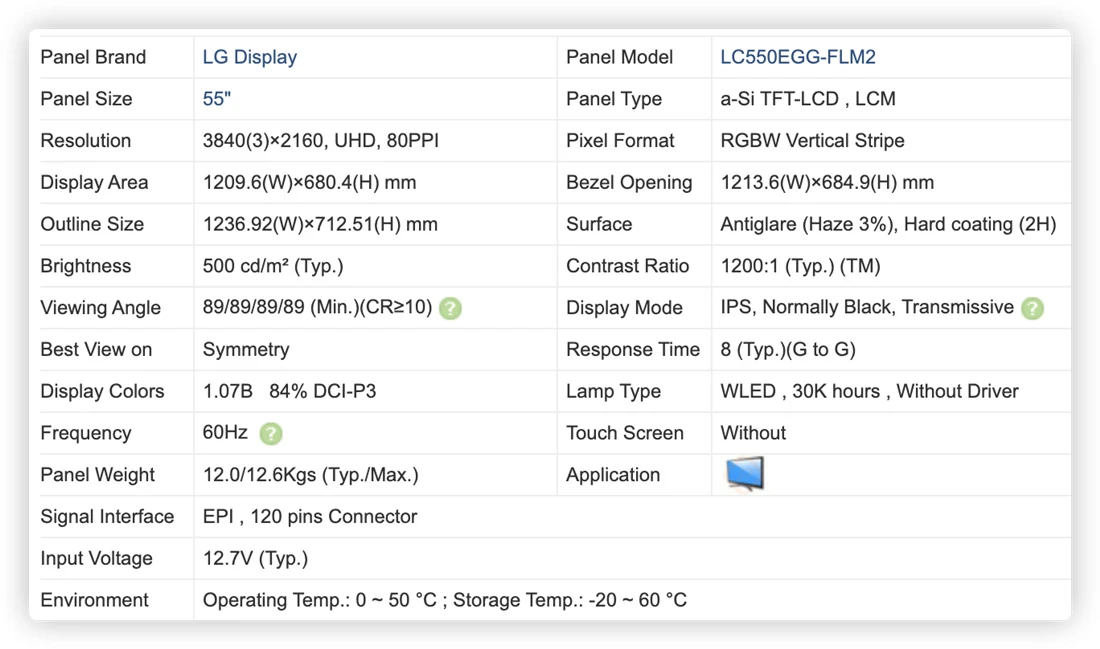Select the "Outline Size" row label
Image resolution: width=1100 pixels, height=649 pixels.
click(92, 225)
